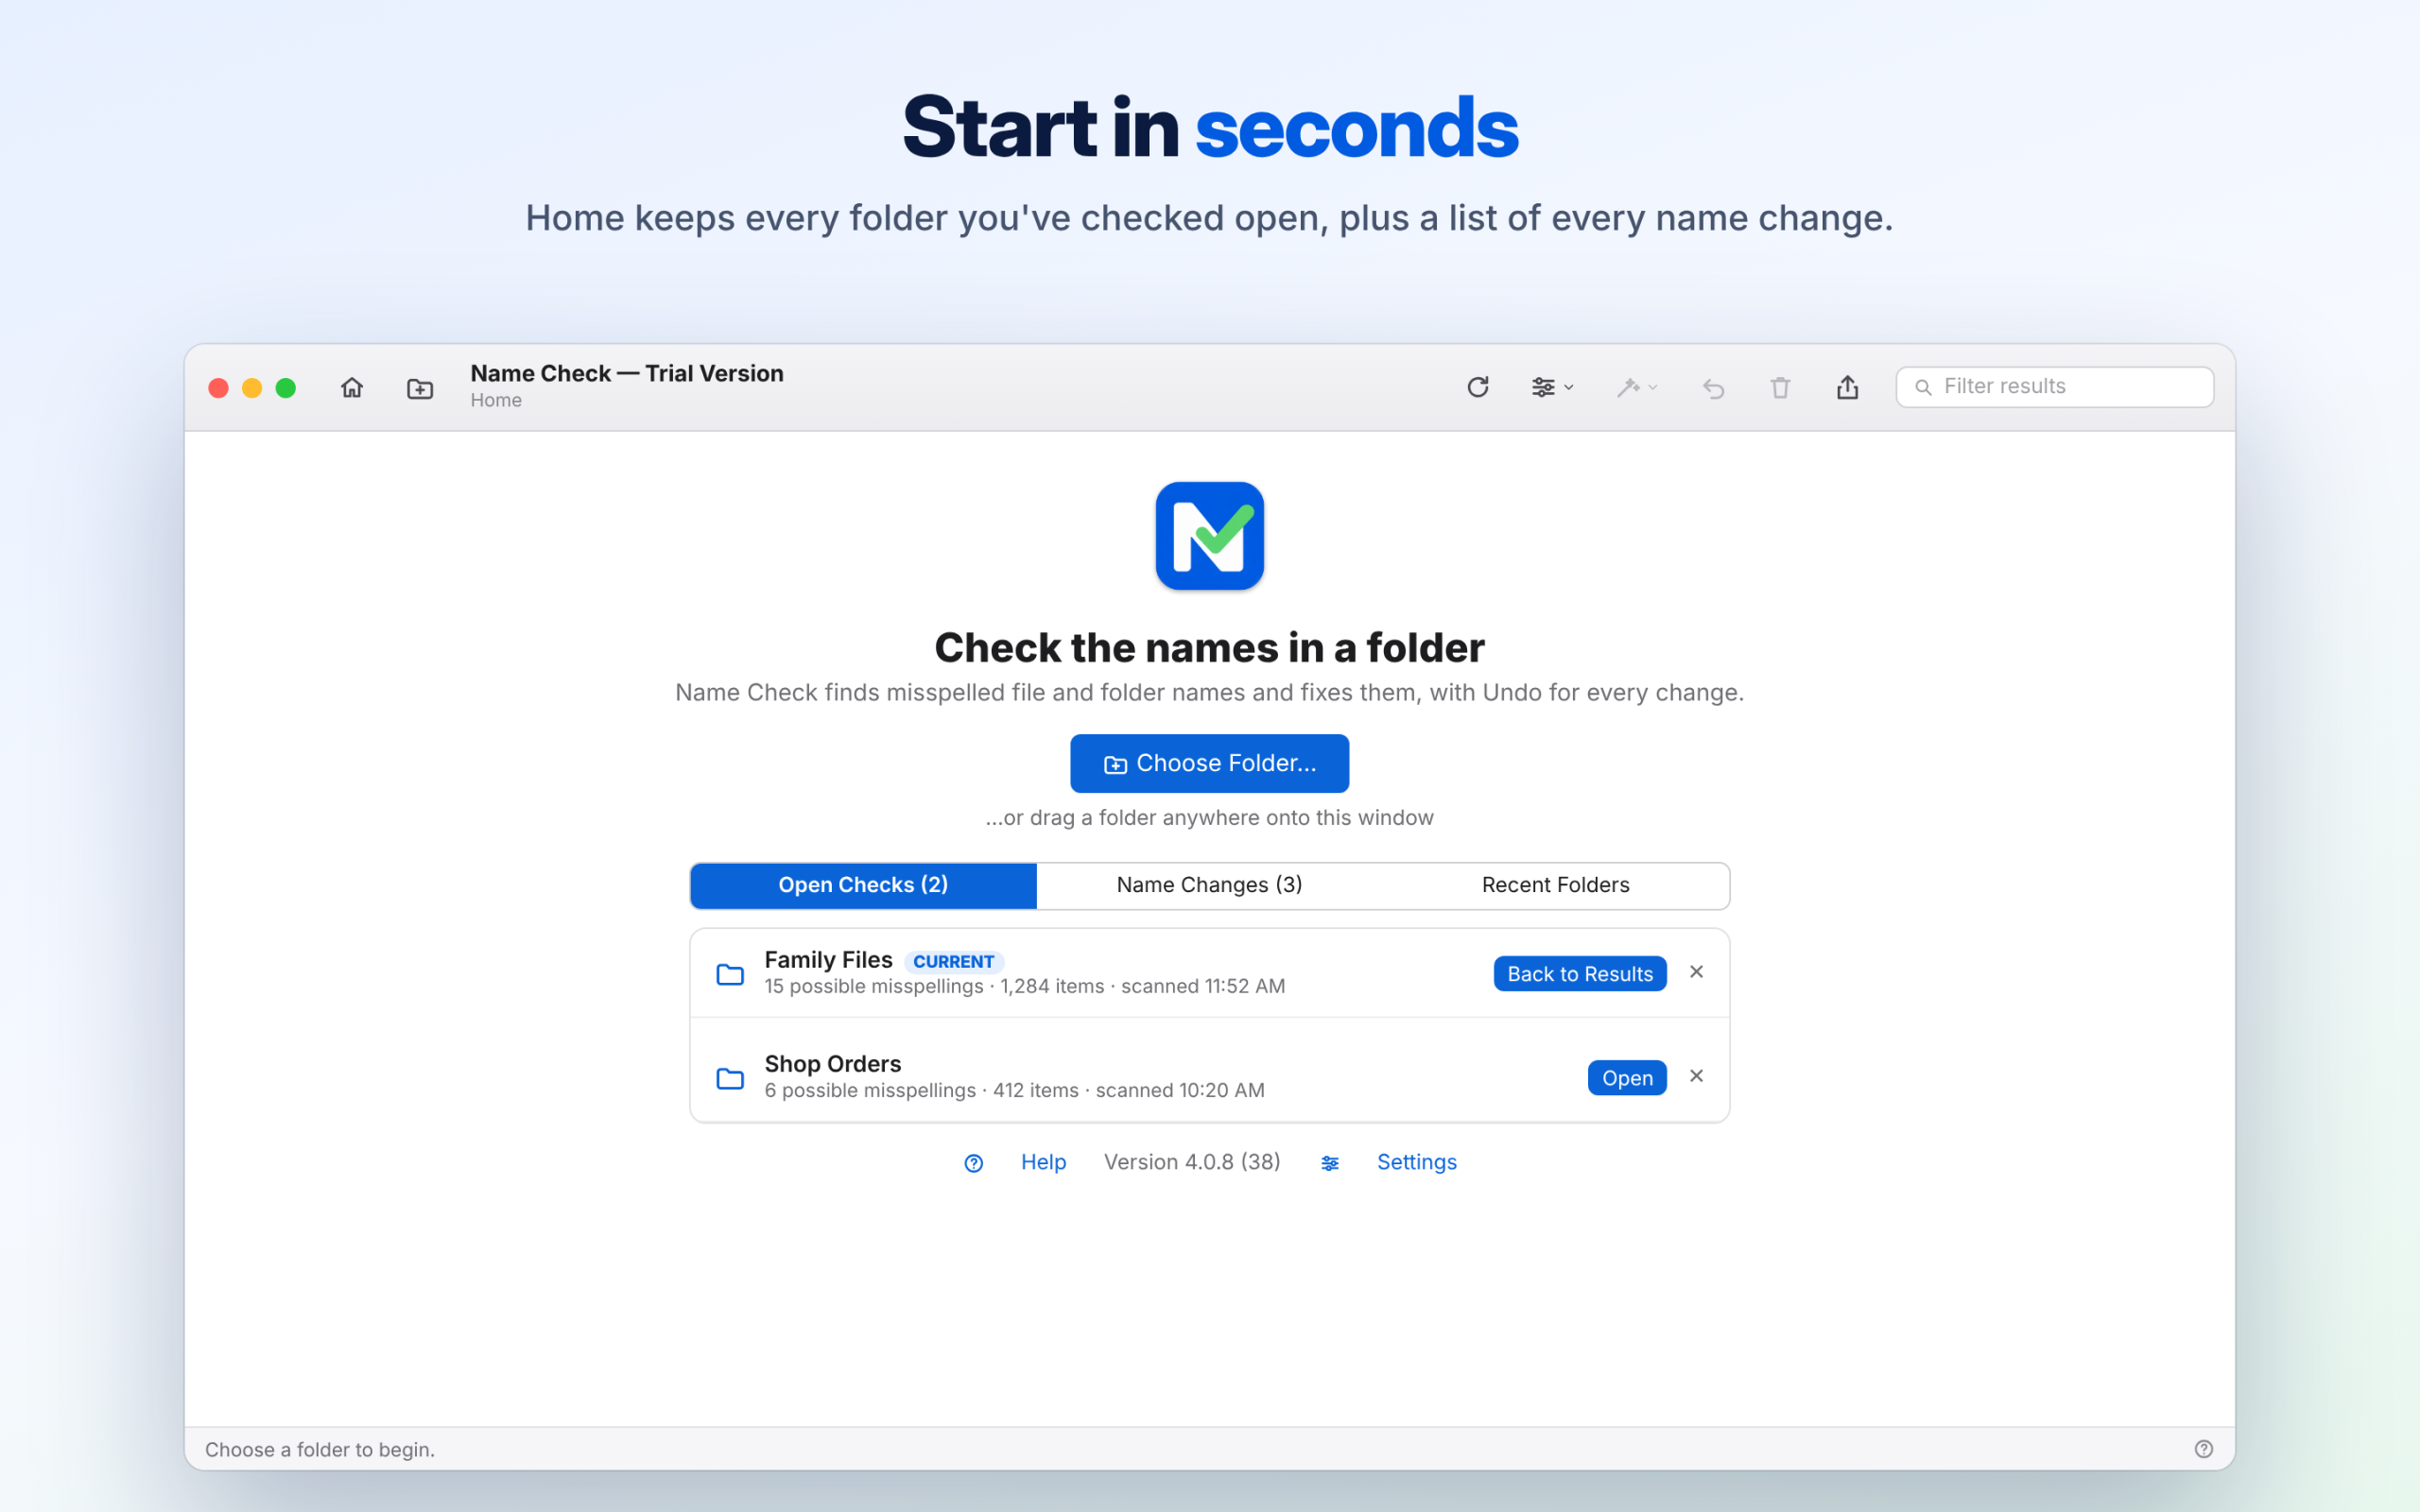Image resolution: width=2420 pixels, height=1512 pixels.
Task: Click the CURRENT badge
Action: coord(953,961)
